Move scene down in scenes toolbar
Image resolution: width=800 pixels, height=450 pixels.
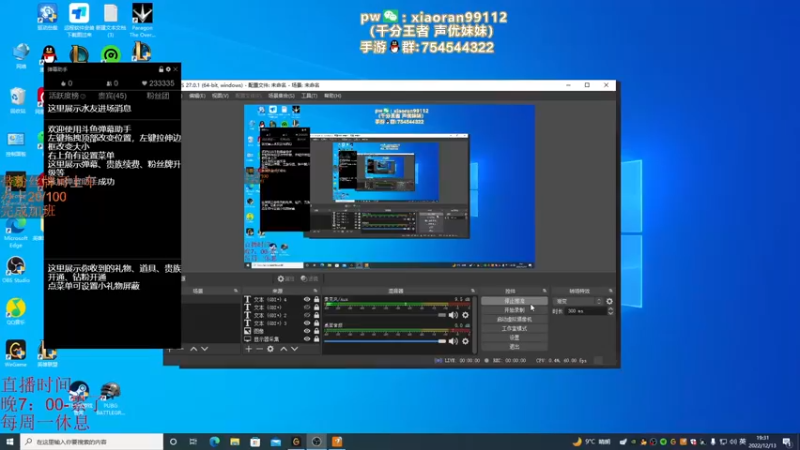[205, 349]
